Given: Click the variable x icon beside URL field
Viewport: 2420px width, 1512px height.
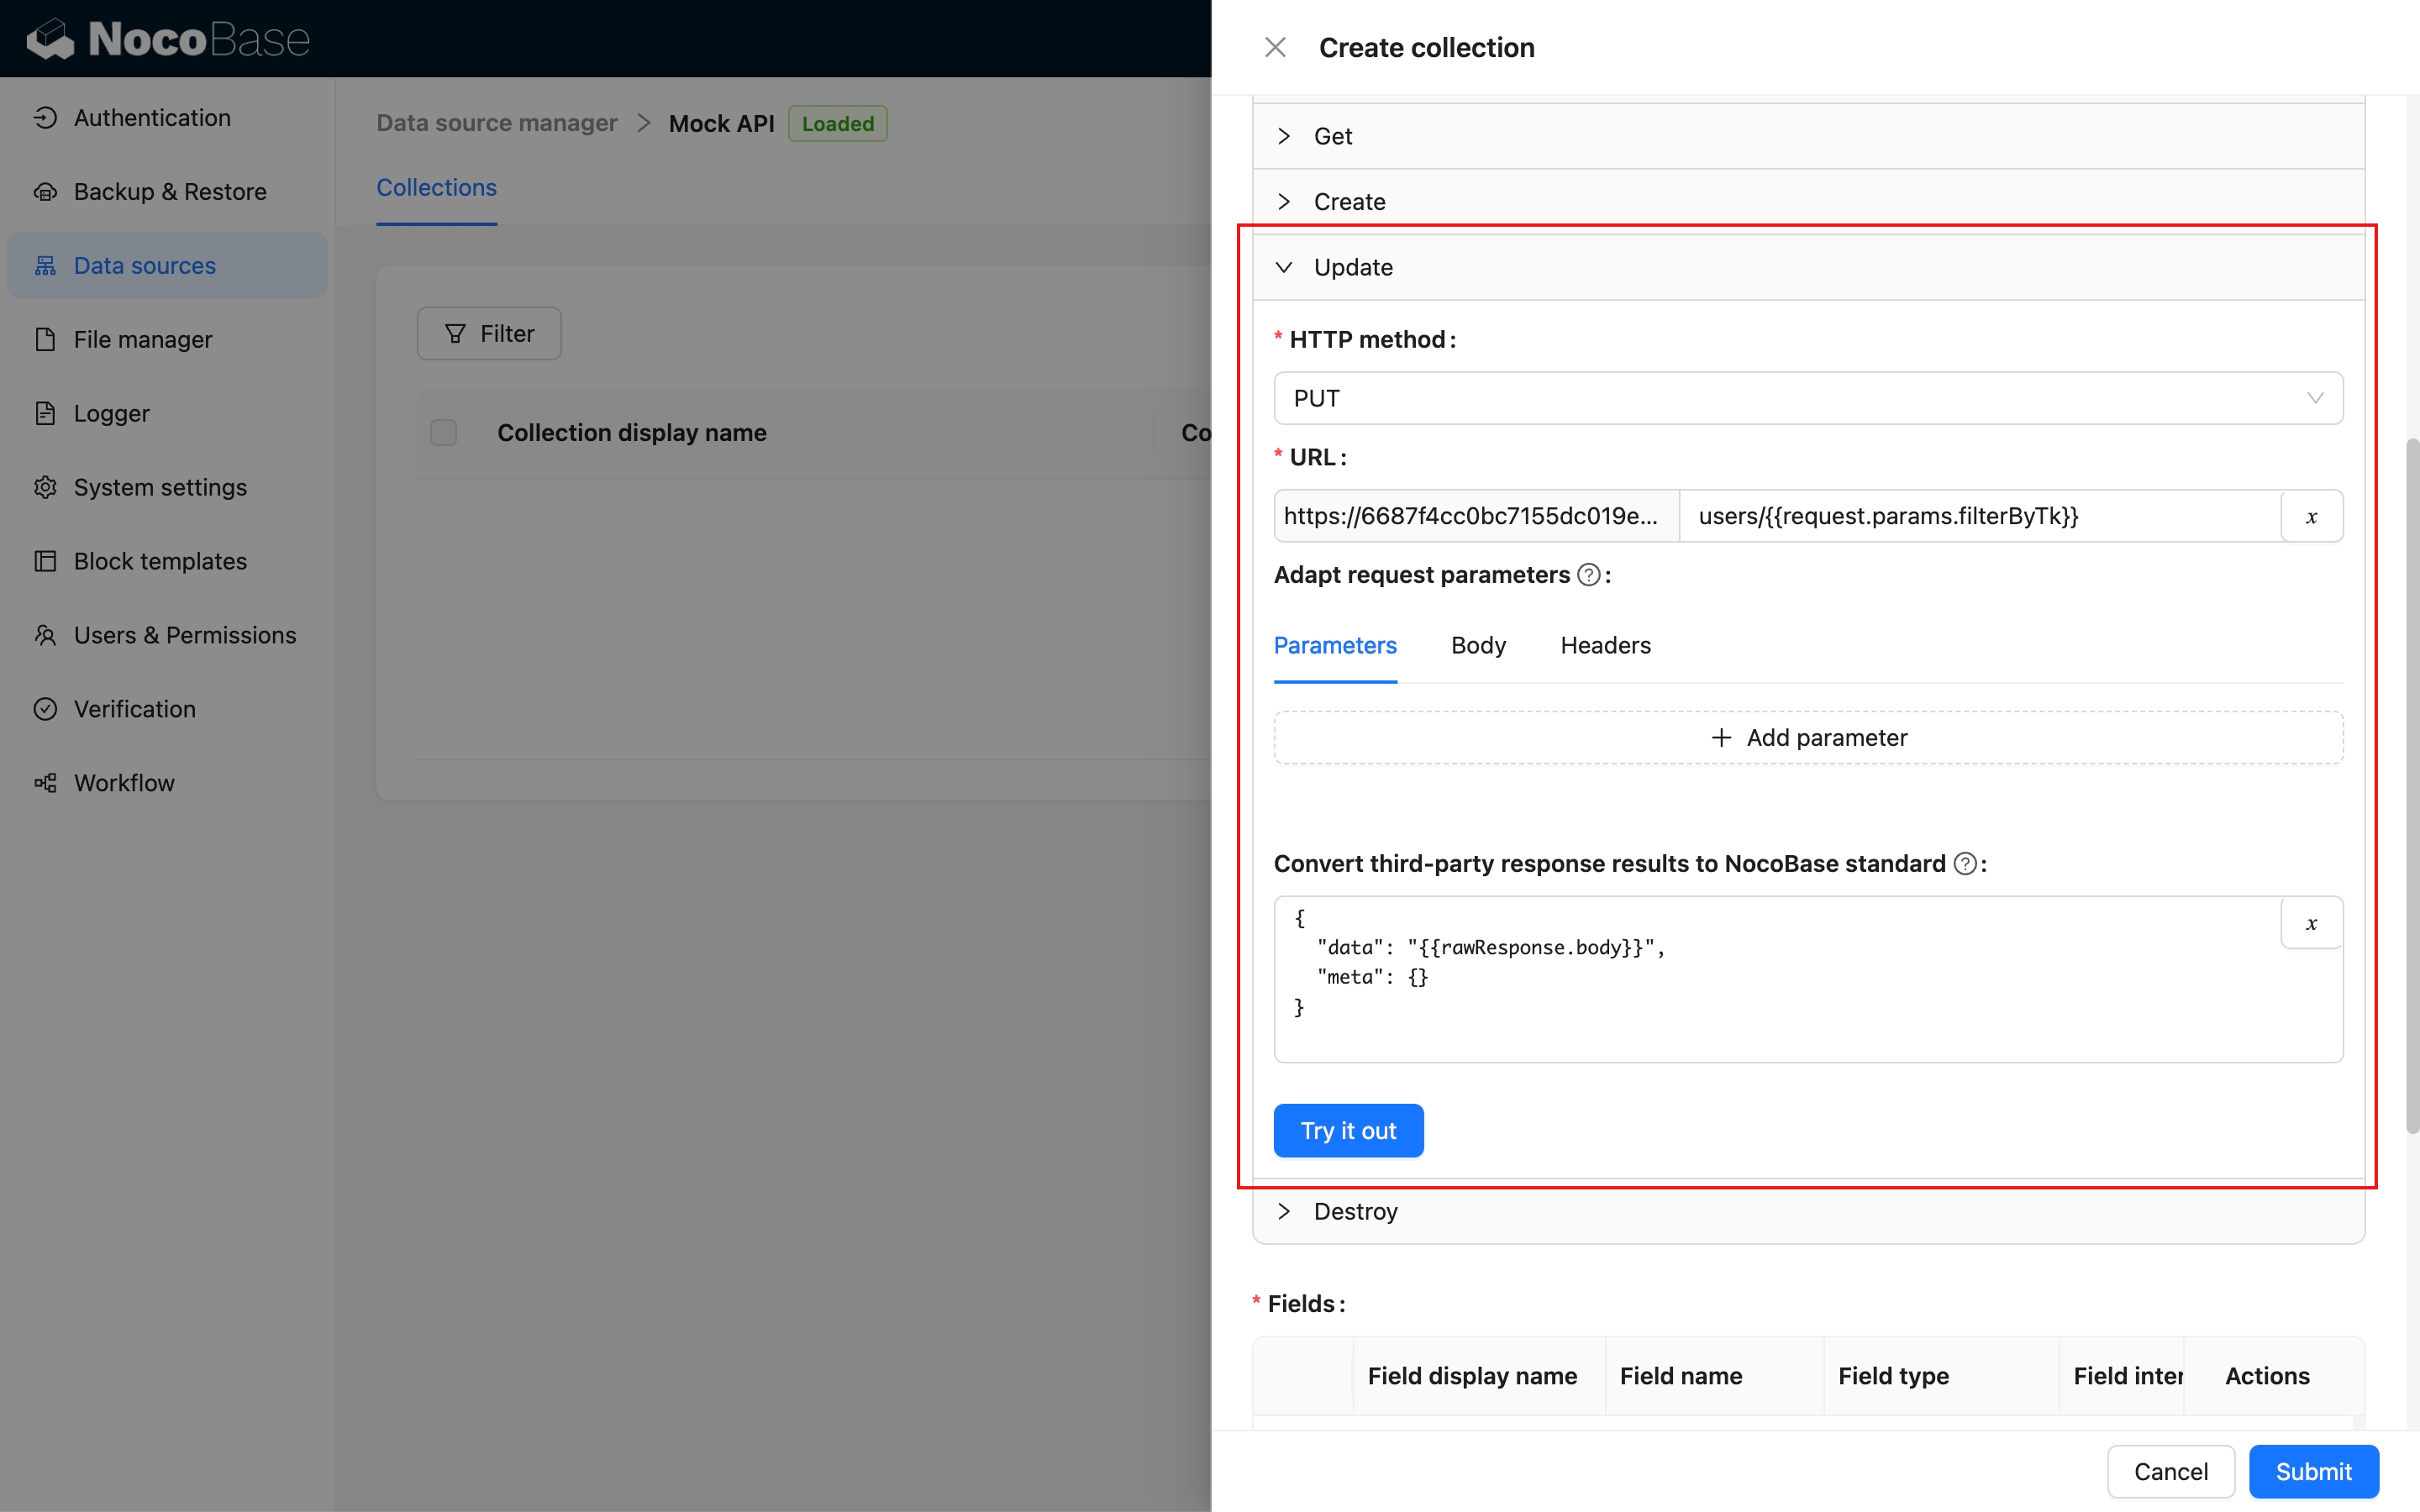Looking at the screenshot, I should 2311,517.
